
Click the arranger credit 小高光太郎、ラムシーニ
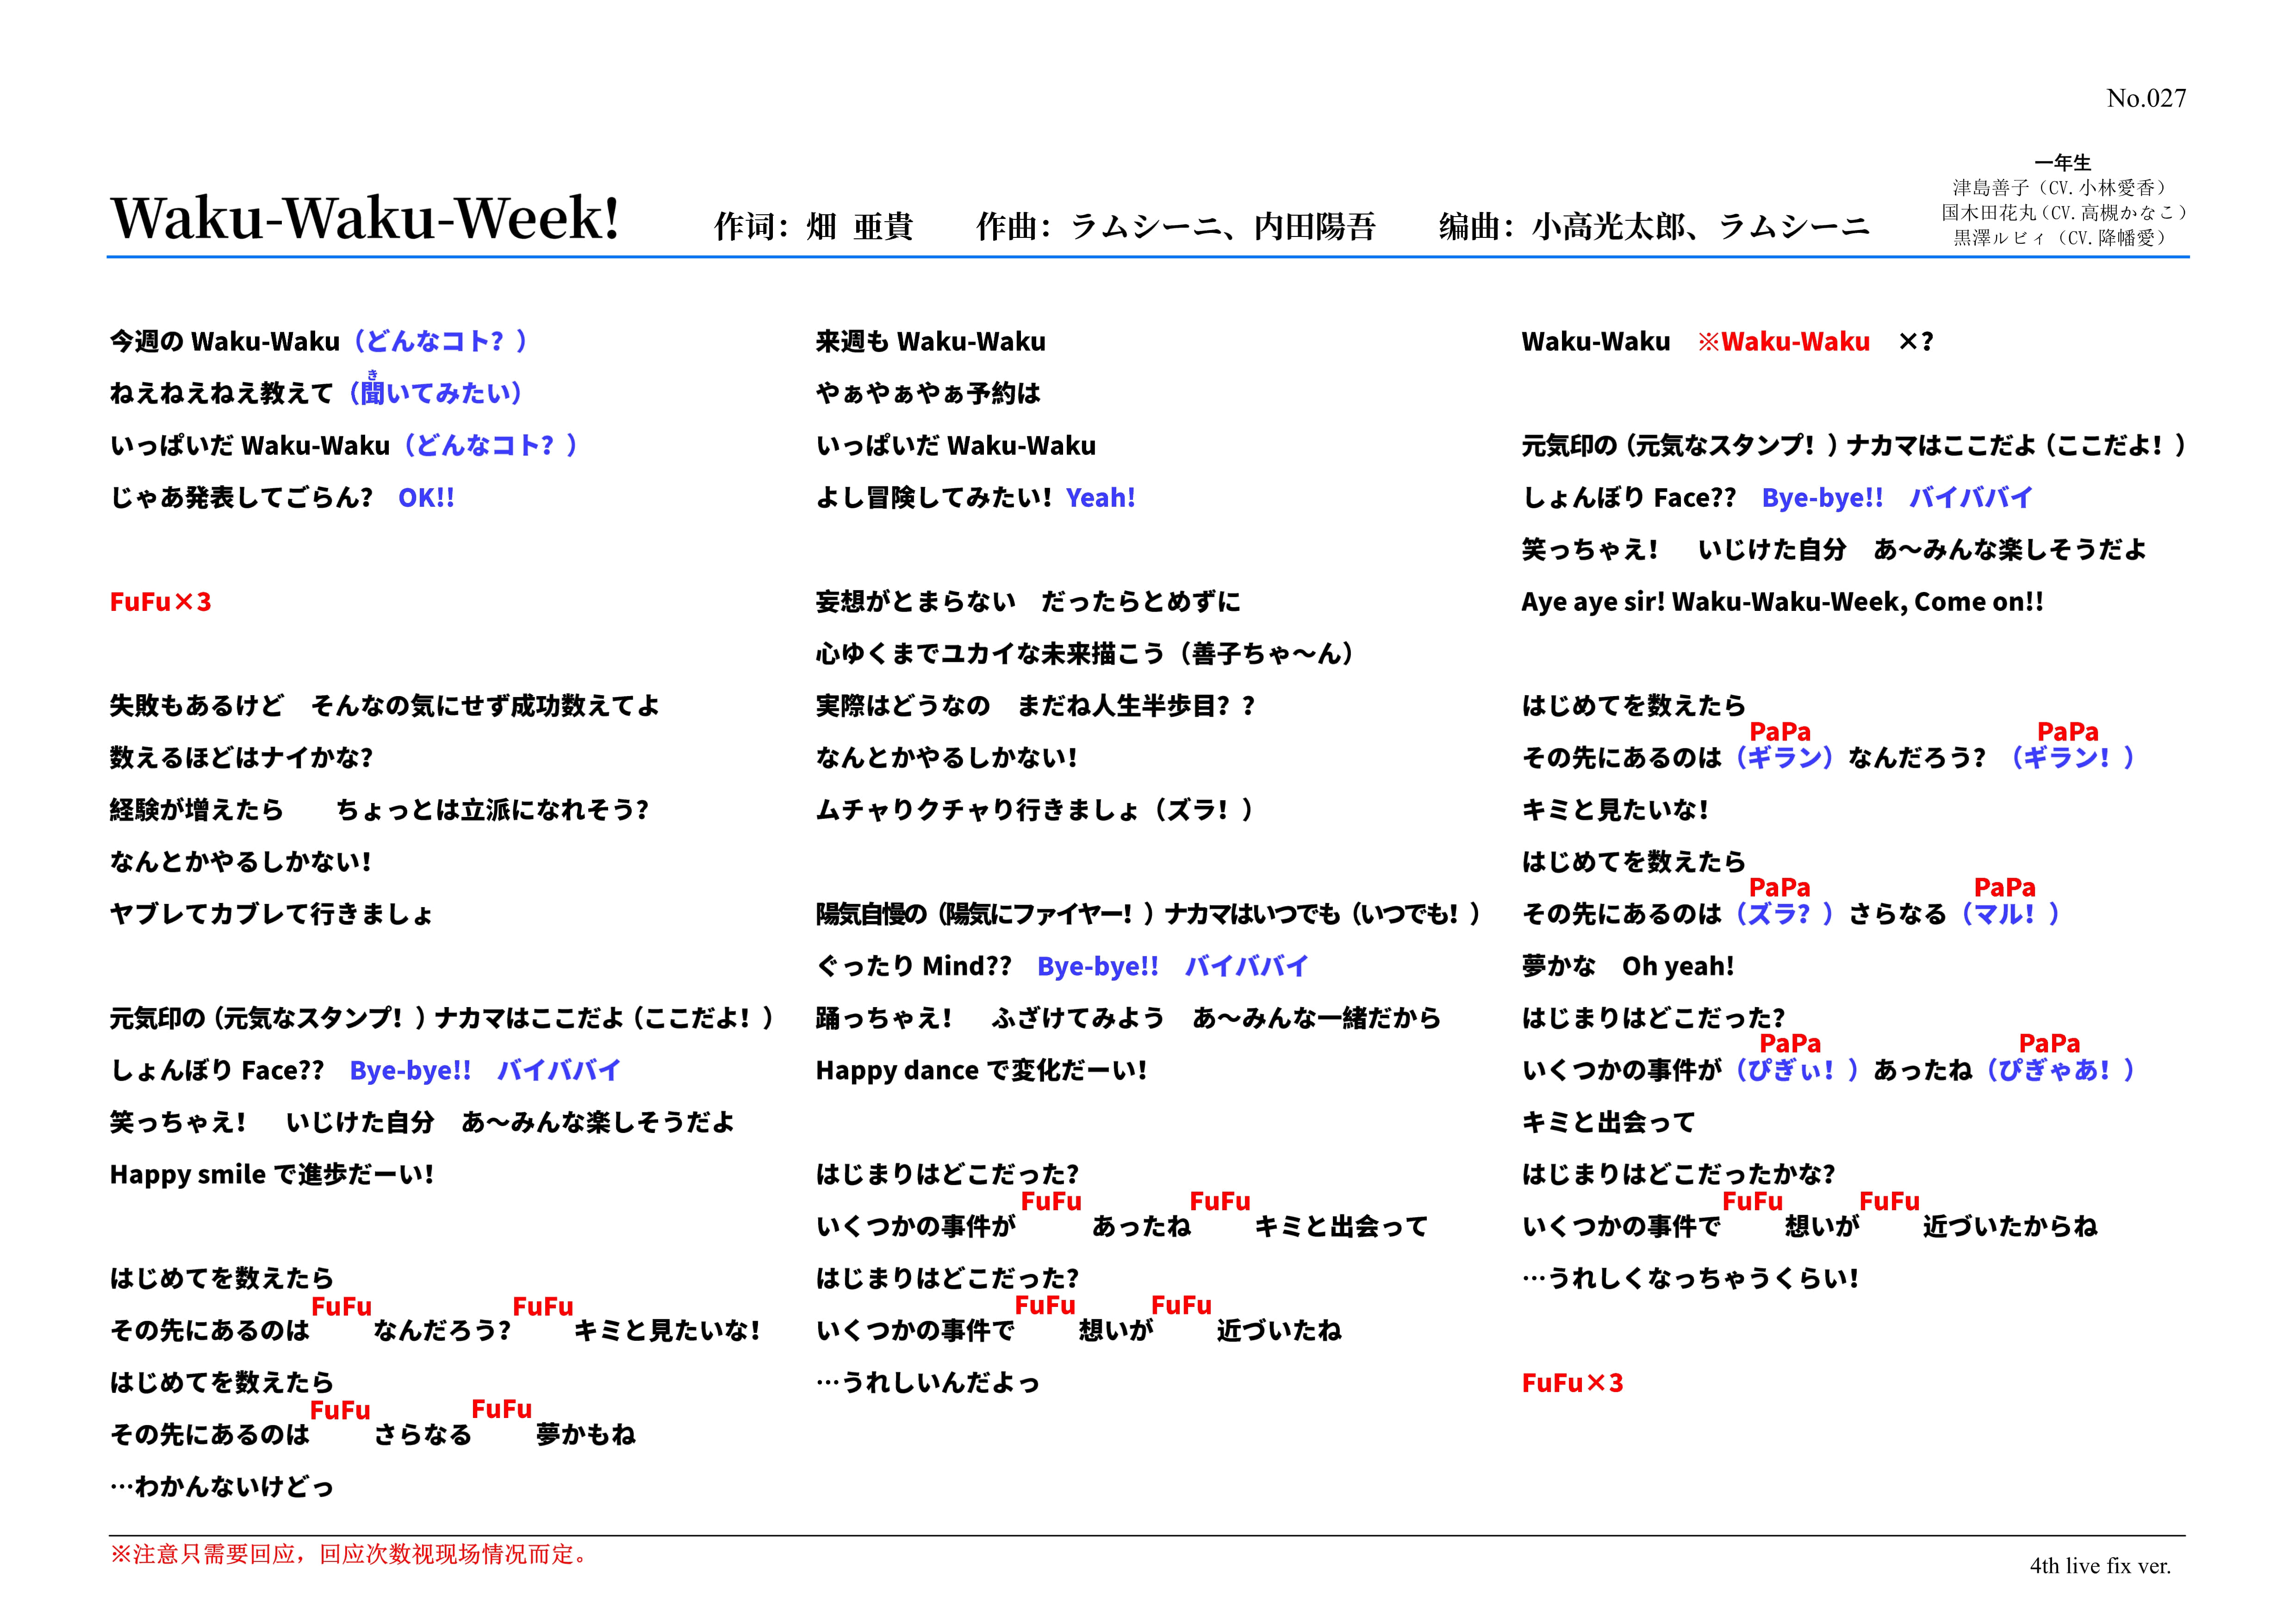pos(1700,227)
